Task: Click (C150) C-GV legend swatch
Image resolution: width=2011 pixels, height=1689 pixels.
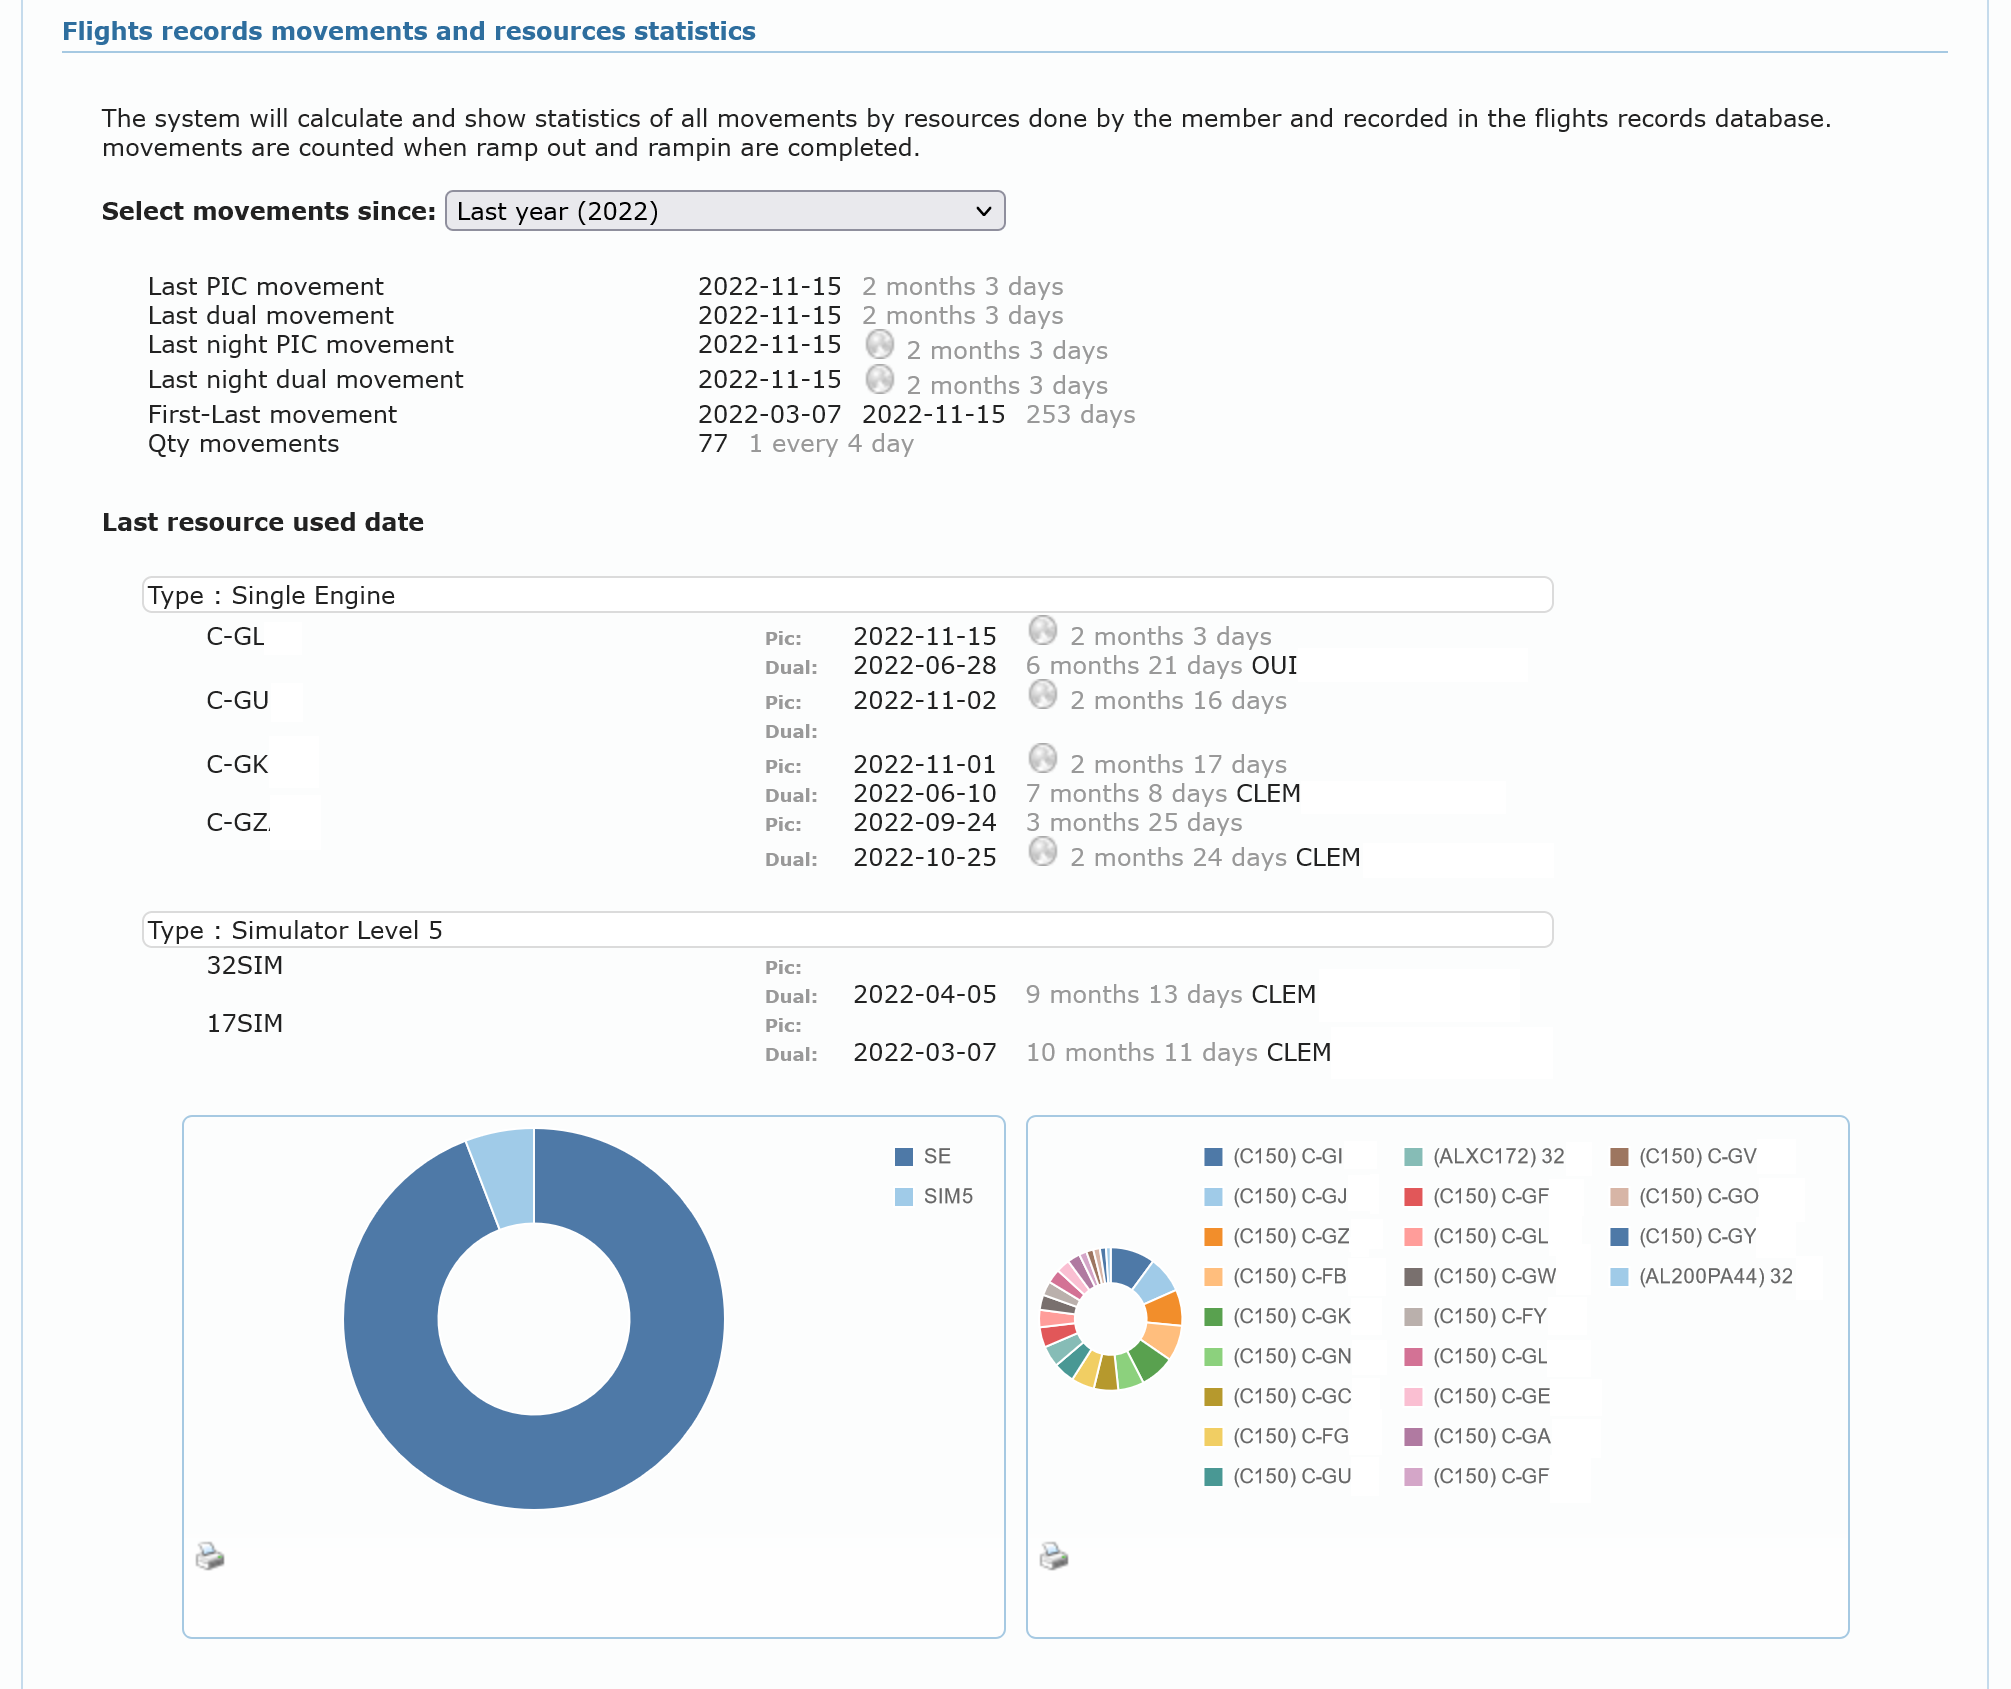Action: tap(1619, 1157)
